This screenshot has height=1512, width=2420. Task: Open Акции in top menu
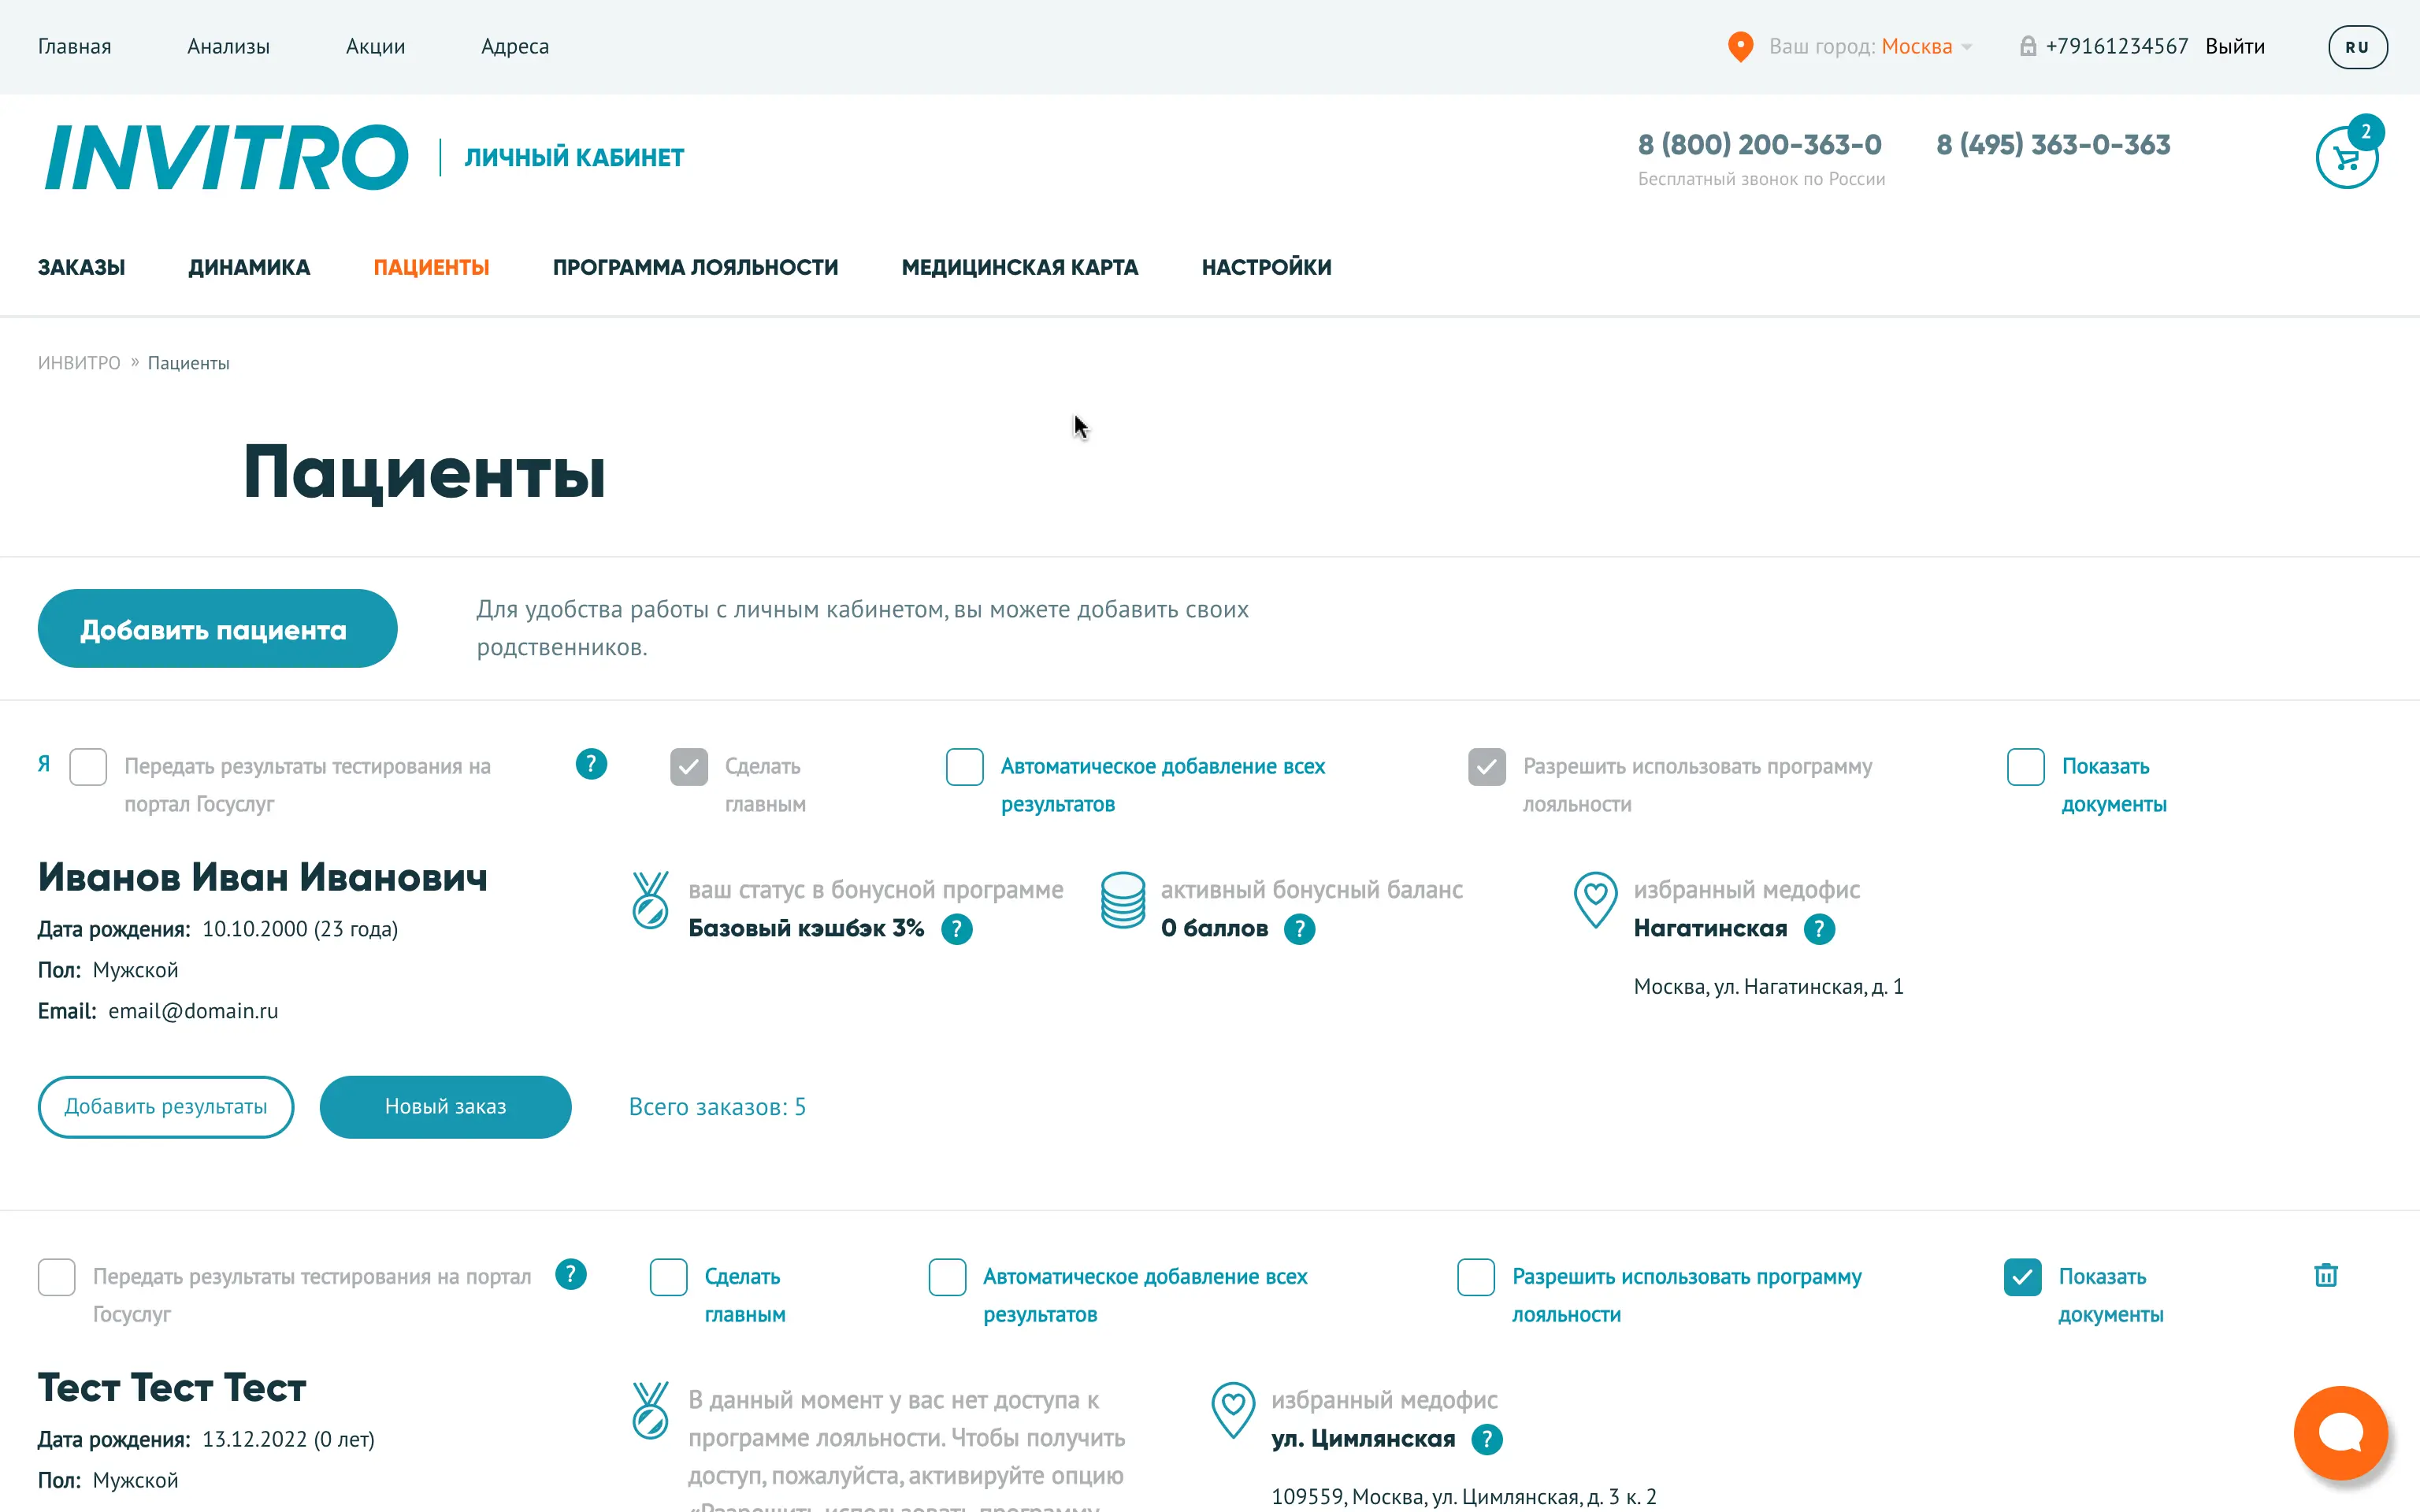(375, 47)
